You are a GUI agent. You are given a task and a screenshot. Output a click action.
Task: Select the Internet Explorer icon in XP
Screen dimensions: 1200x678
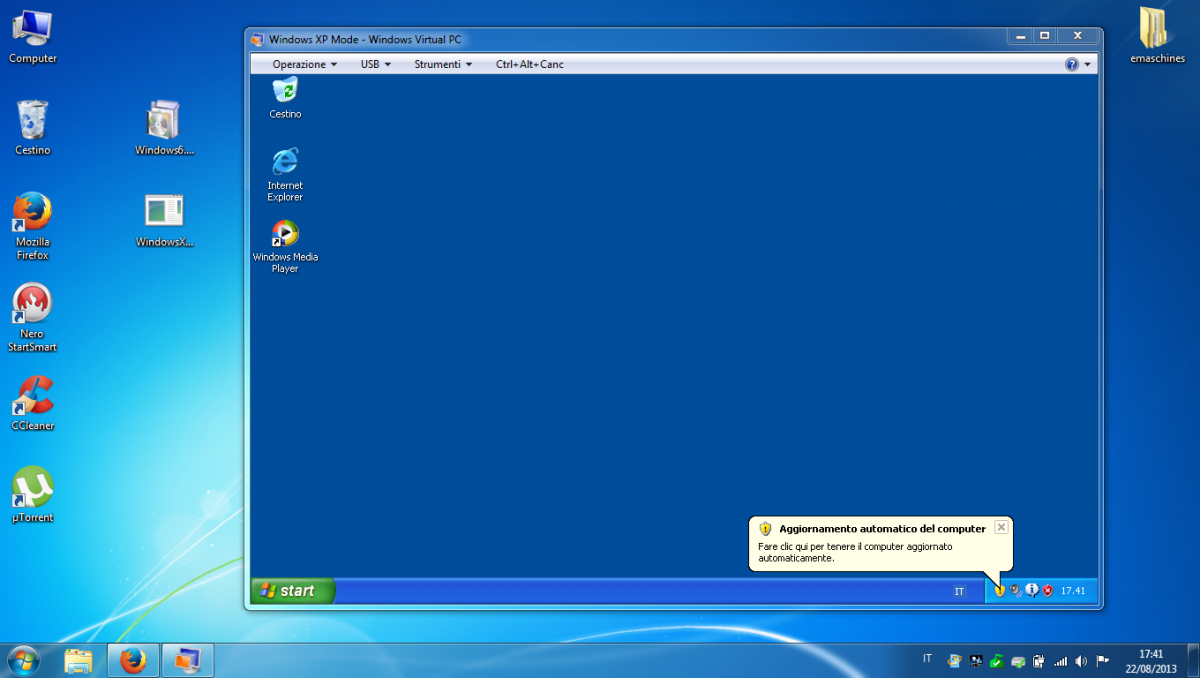click(x=285, y=174)
